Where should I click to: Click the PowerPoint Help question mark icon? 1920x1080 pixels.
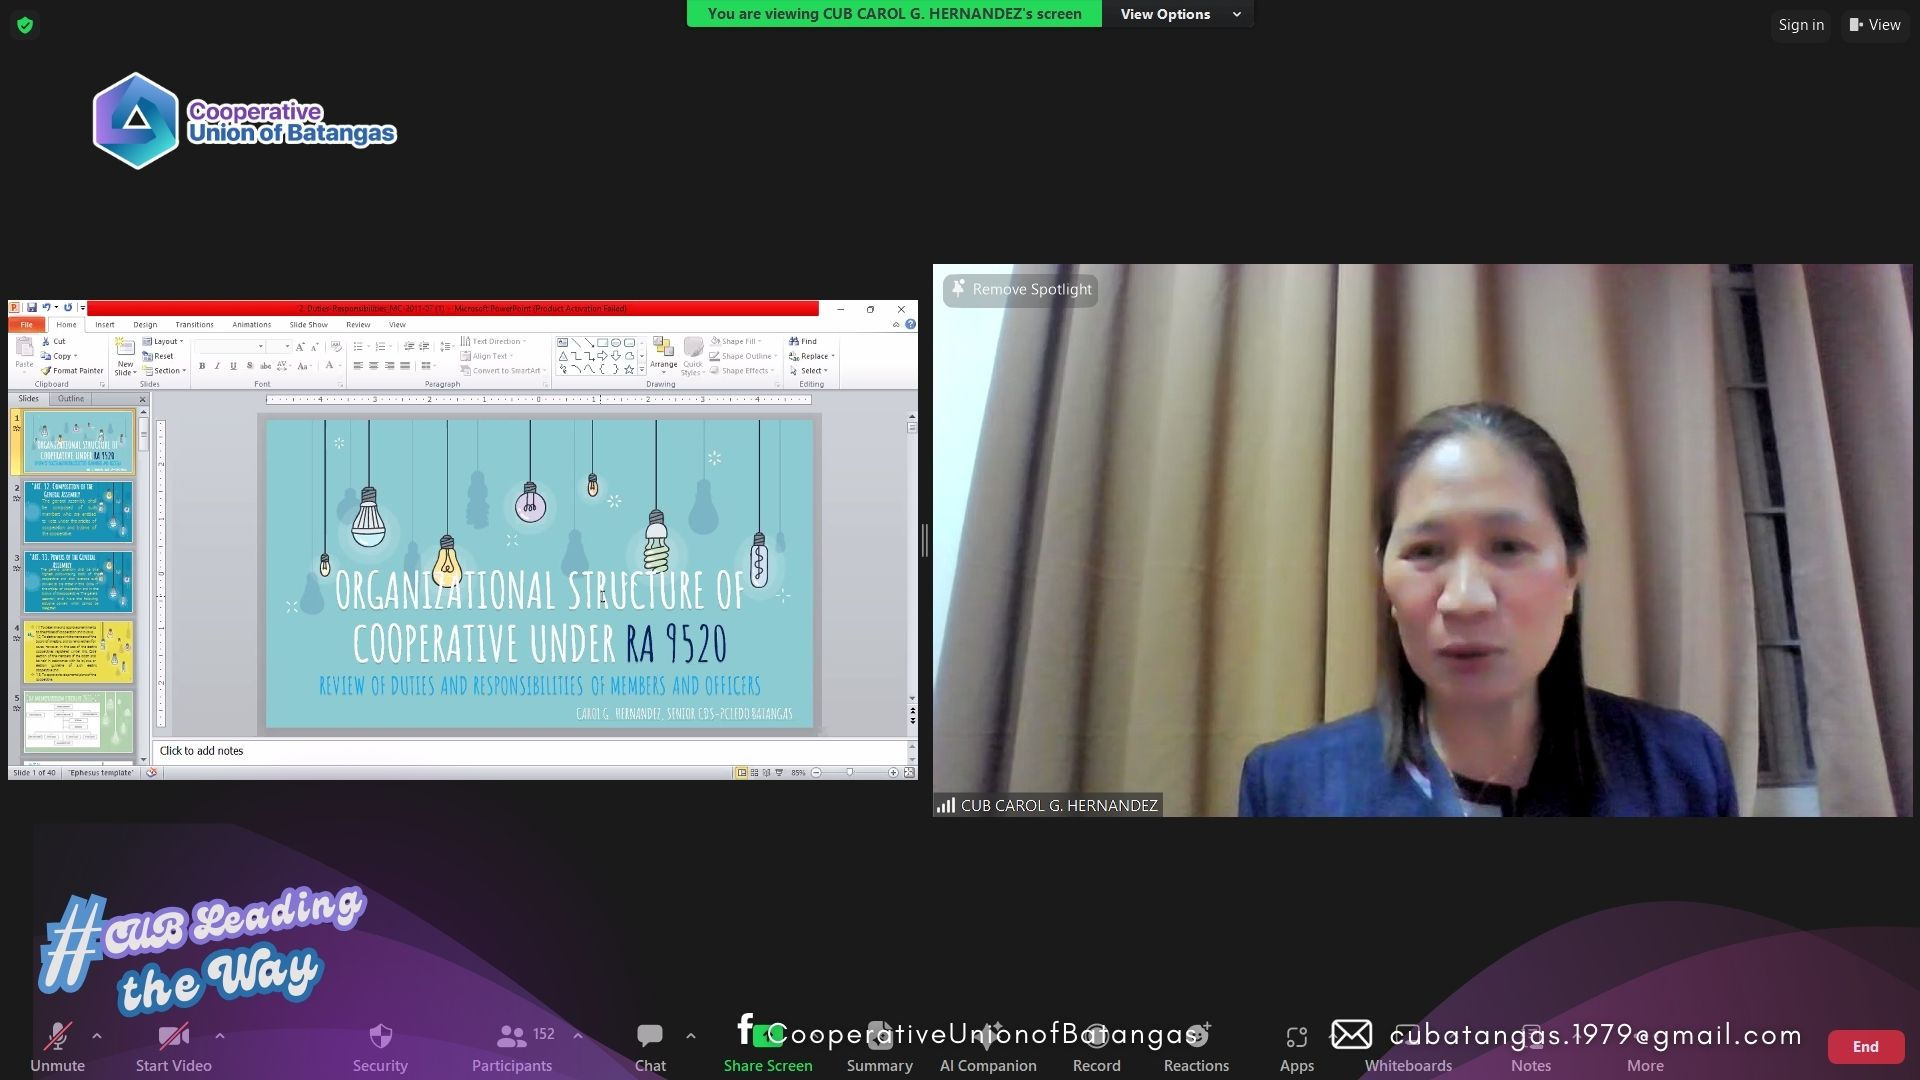click(x=910, y=325)
